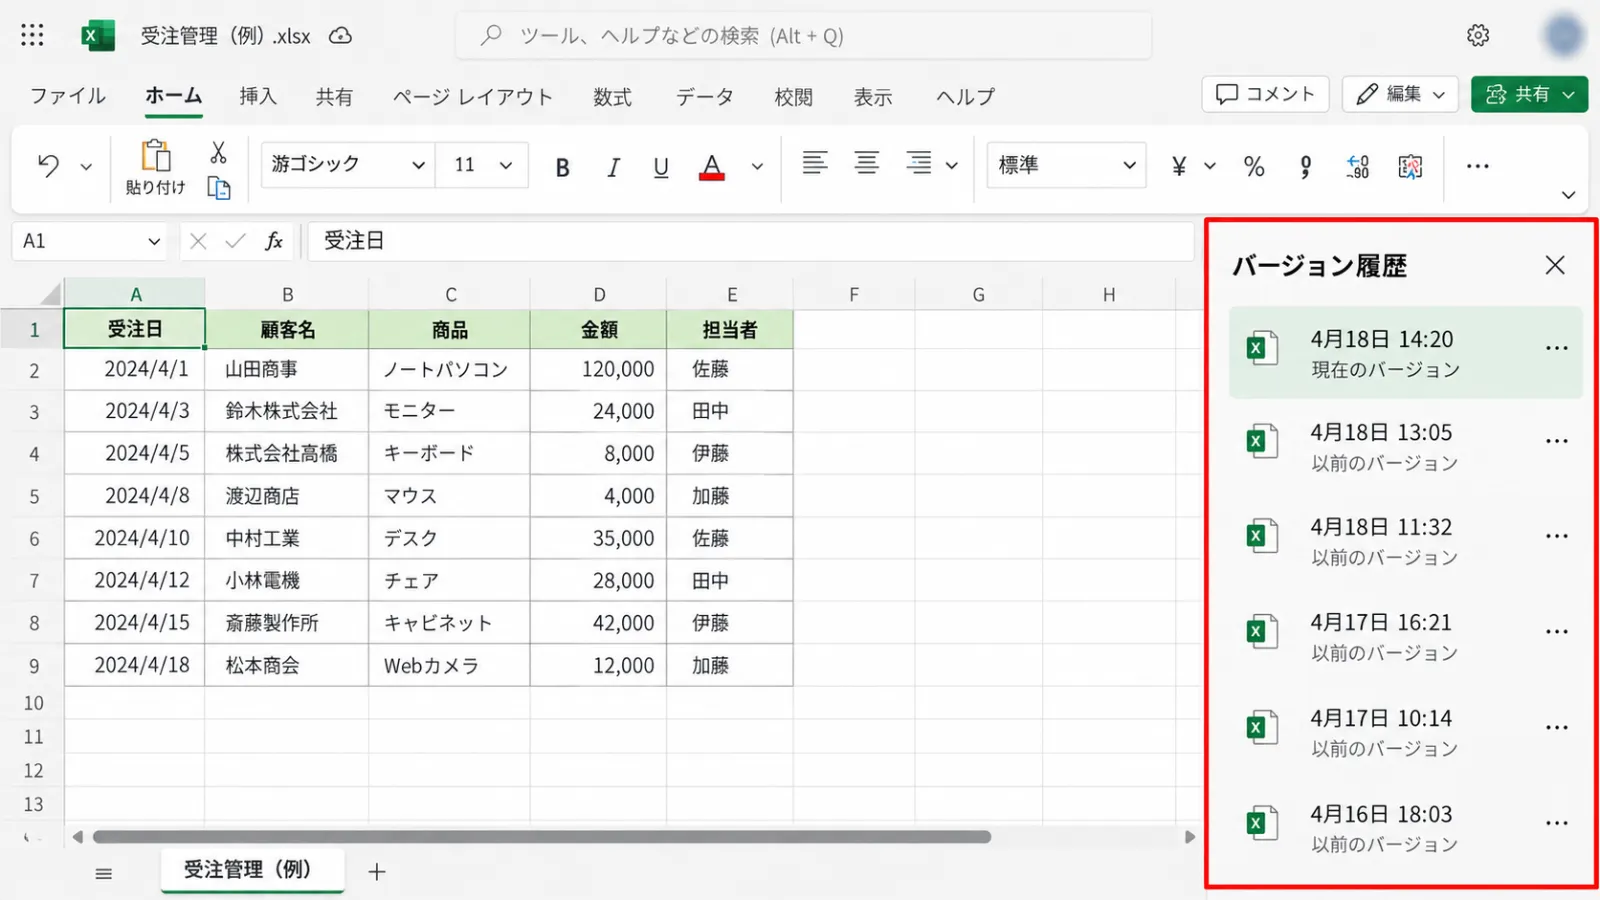Open version 4月18日 13:05
The width and height of the screenshot is (1600, 900).
tap(1406, 446)
